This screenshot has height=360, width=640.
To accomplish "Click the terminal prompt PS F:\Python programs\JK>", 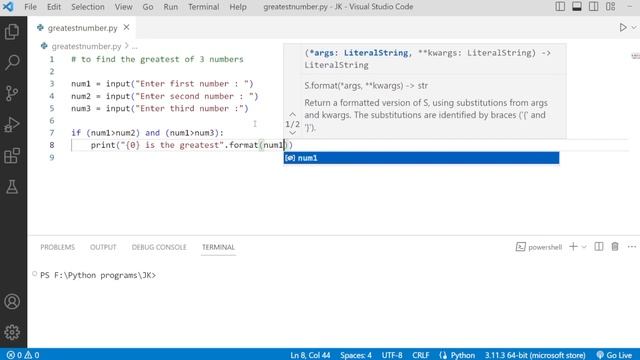I will [x=98, y=275].
